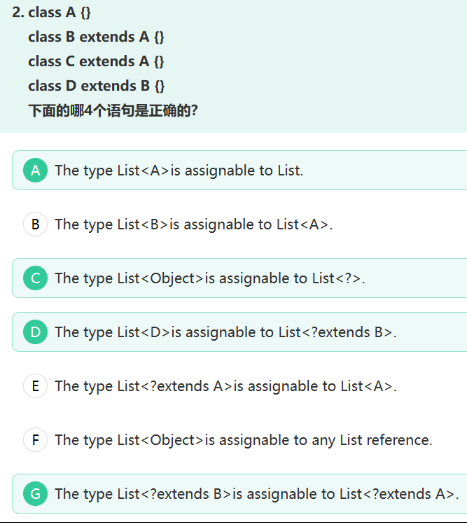467x523 pixels.
Task: Pick text 'List<? extends A> is assignable to List<A>'
Action: coord(255,386)
